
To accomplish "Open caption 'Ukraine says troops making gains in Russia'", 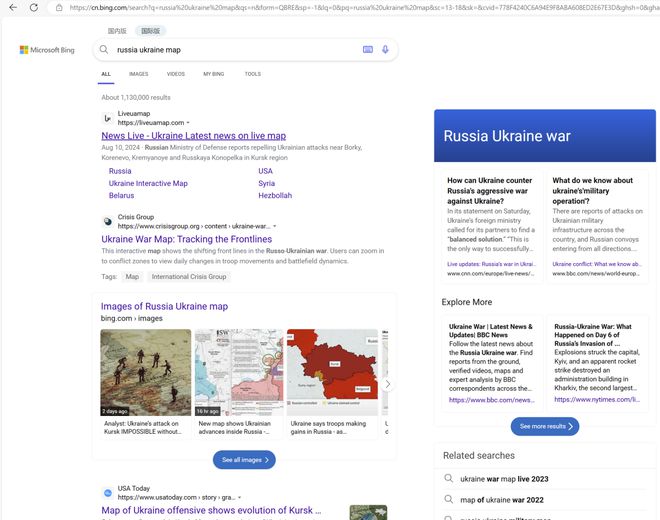I will point(328,427).
